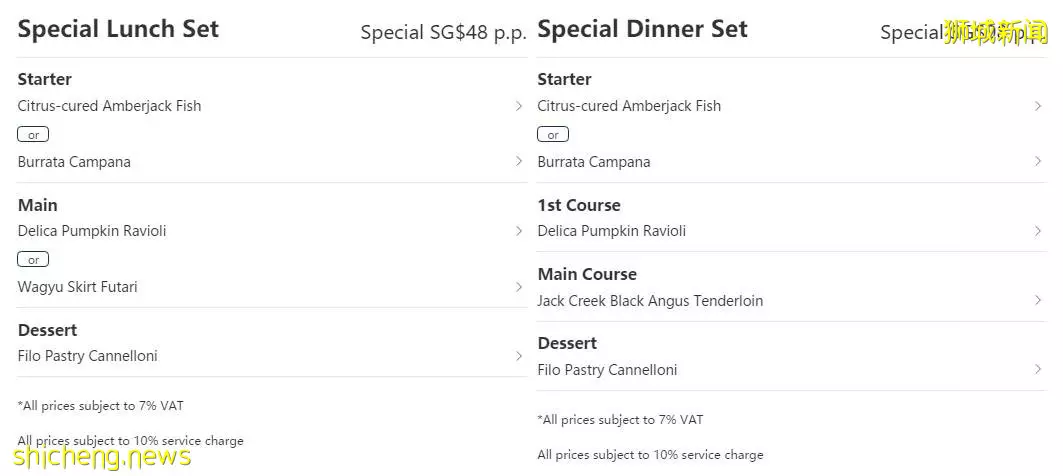
Task: Expand lunch Filo Pastry Cannelloni chevron
Action: click(519, 356)
